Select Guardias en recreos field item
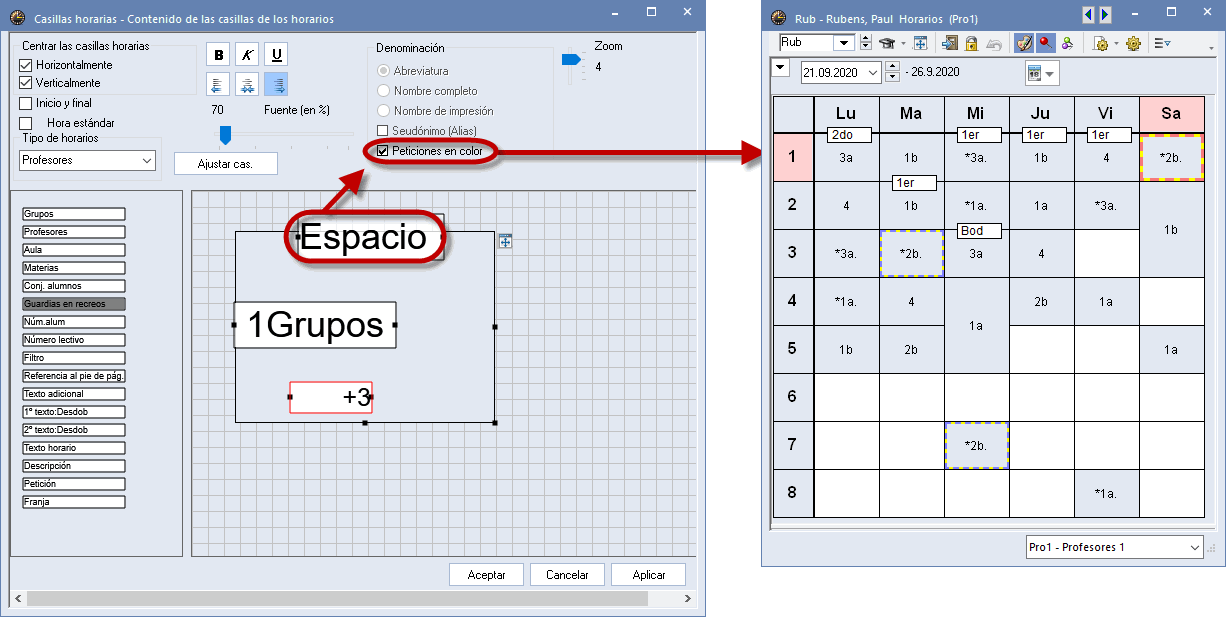The image size is (1226, 617). click(x=74, y=304)
